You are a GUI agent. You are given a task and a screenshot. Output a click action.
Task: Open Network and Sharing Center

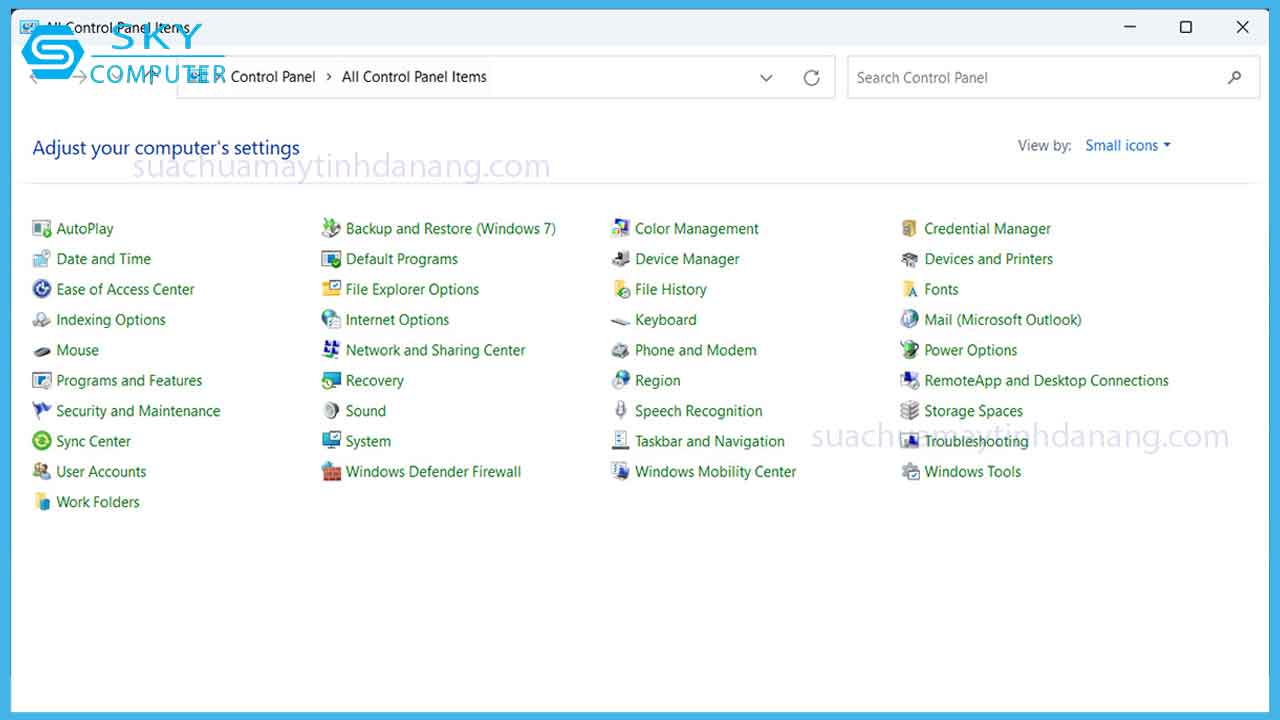pos(436,350)
